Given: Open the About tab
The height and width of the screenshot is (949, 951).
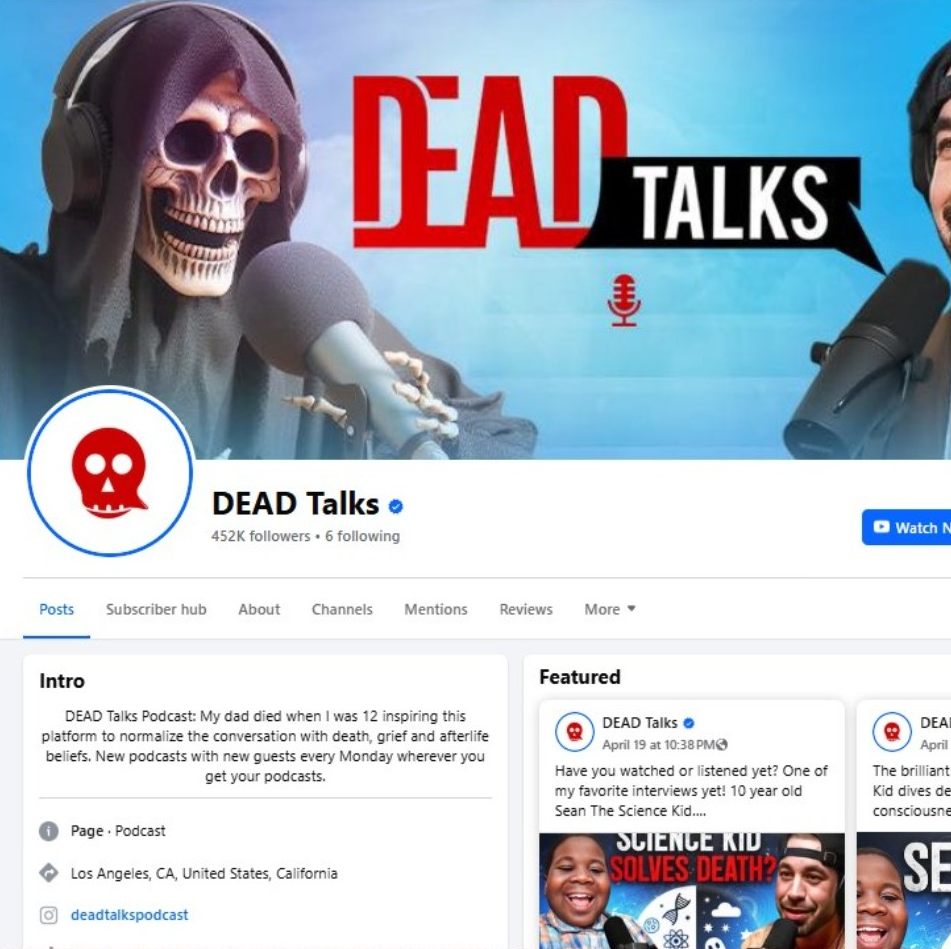Looking at the screenshot, I should (259, 609).
